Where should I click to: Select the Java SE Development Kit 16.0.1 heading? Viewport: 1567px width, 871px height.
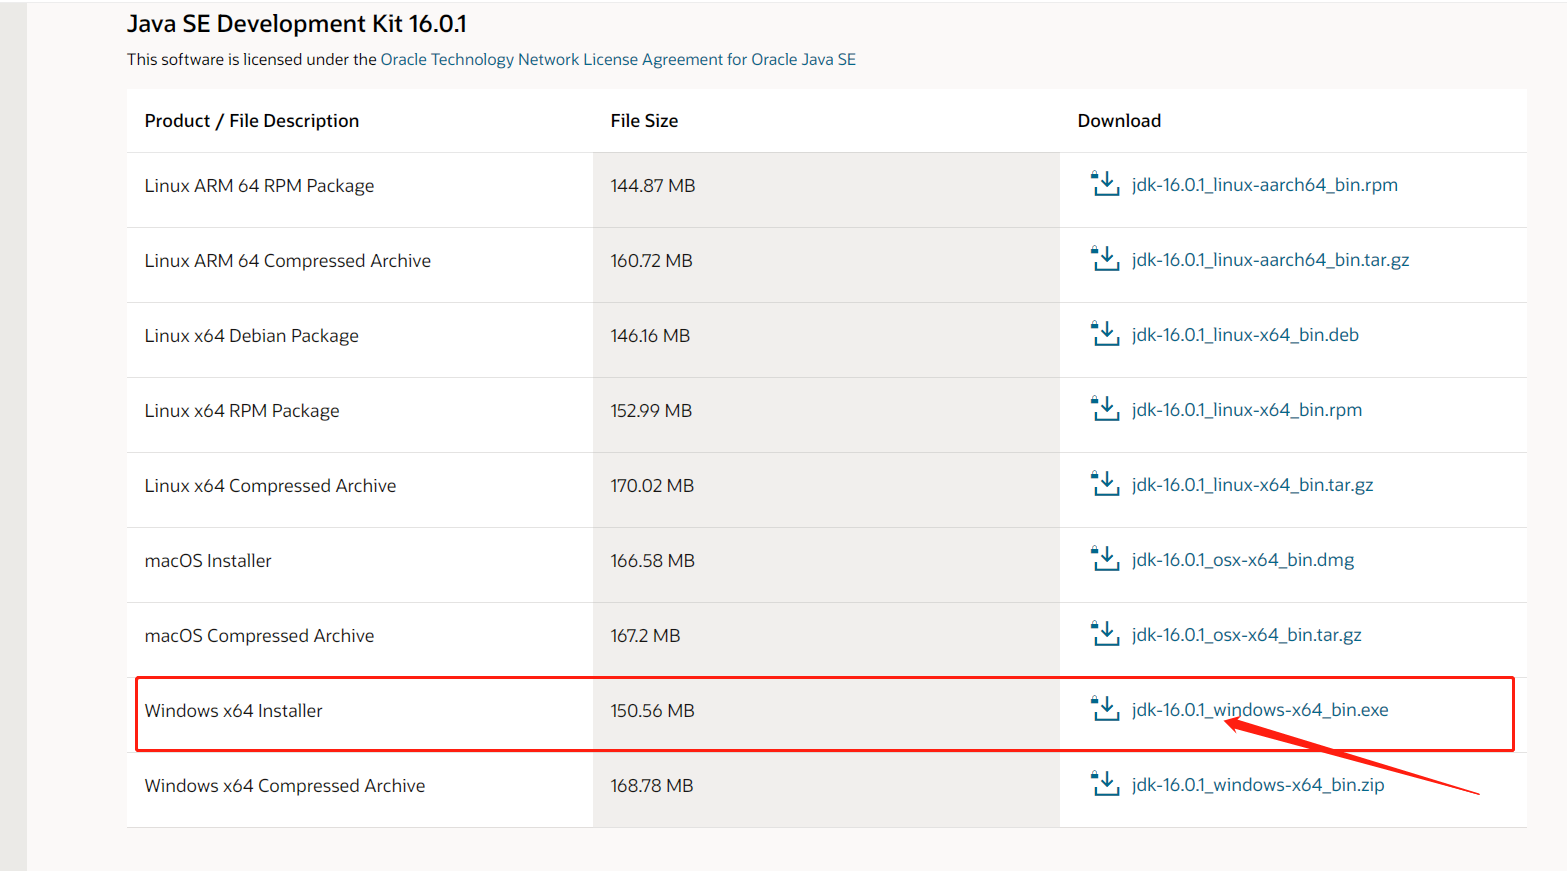coord(297,24)
